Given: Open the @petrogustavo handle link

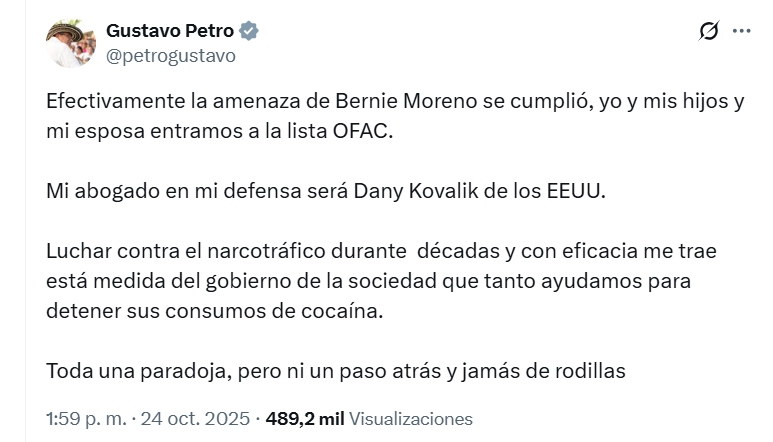Looking at the screenshot, I should point(171,56).
